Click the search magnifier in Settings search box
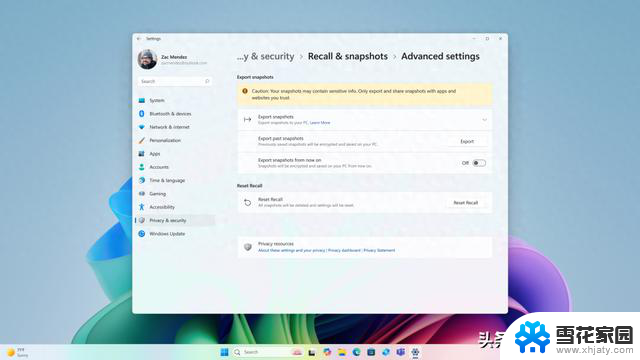Screen dimensions: 640x360 click(207, 81)
